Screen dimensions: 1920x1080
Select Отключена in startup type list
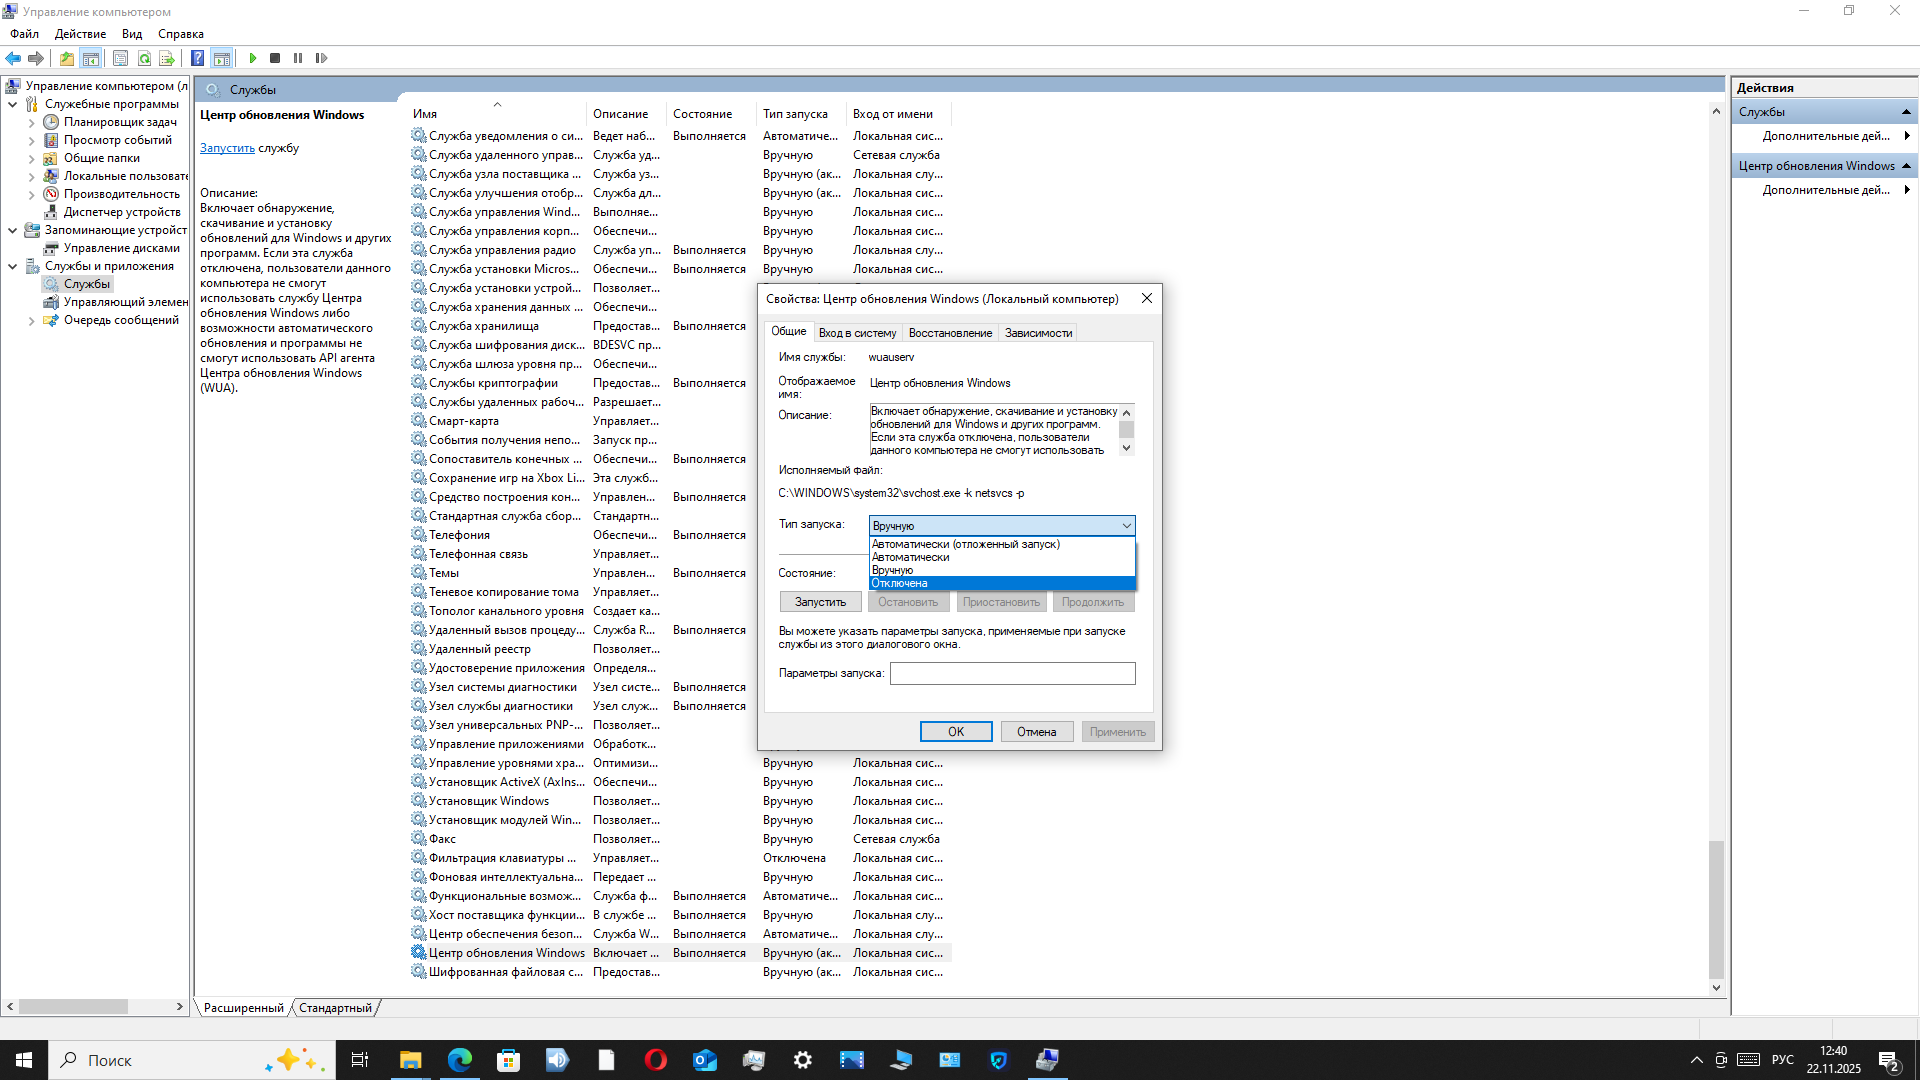(1000, 583)
